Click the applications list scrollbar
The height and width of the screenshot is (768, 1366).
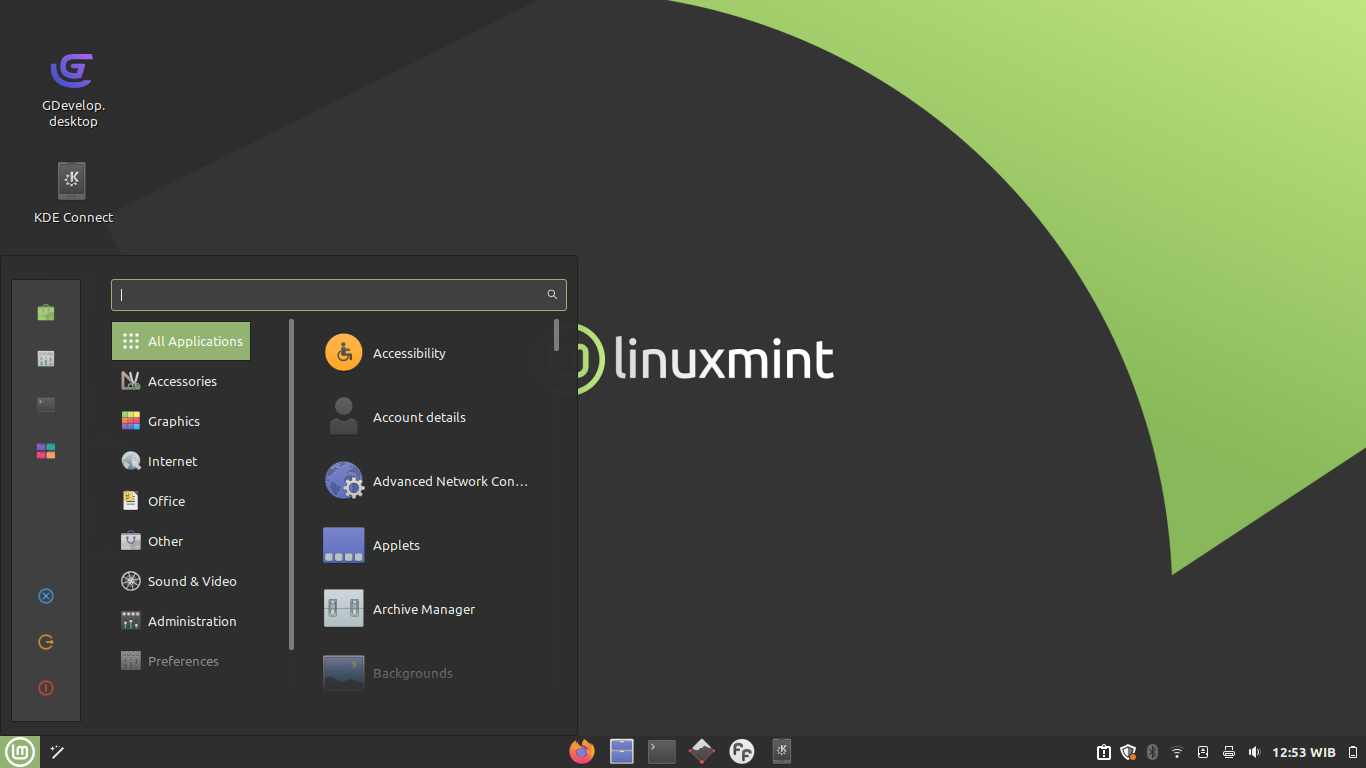click(557, 335)
